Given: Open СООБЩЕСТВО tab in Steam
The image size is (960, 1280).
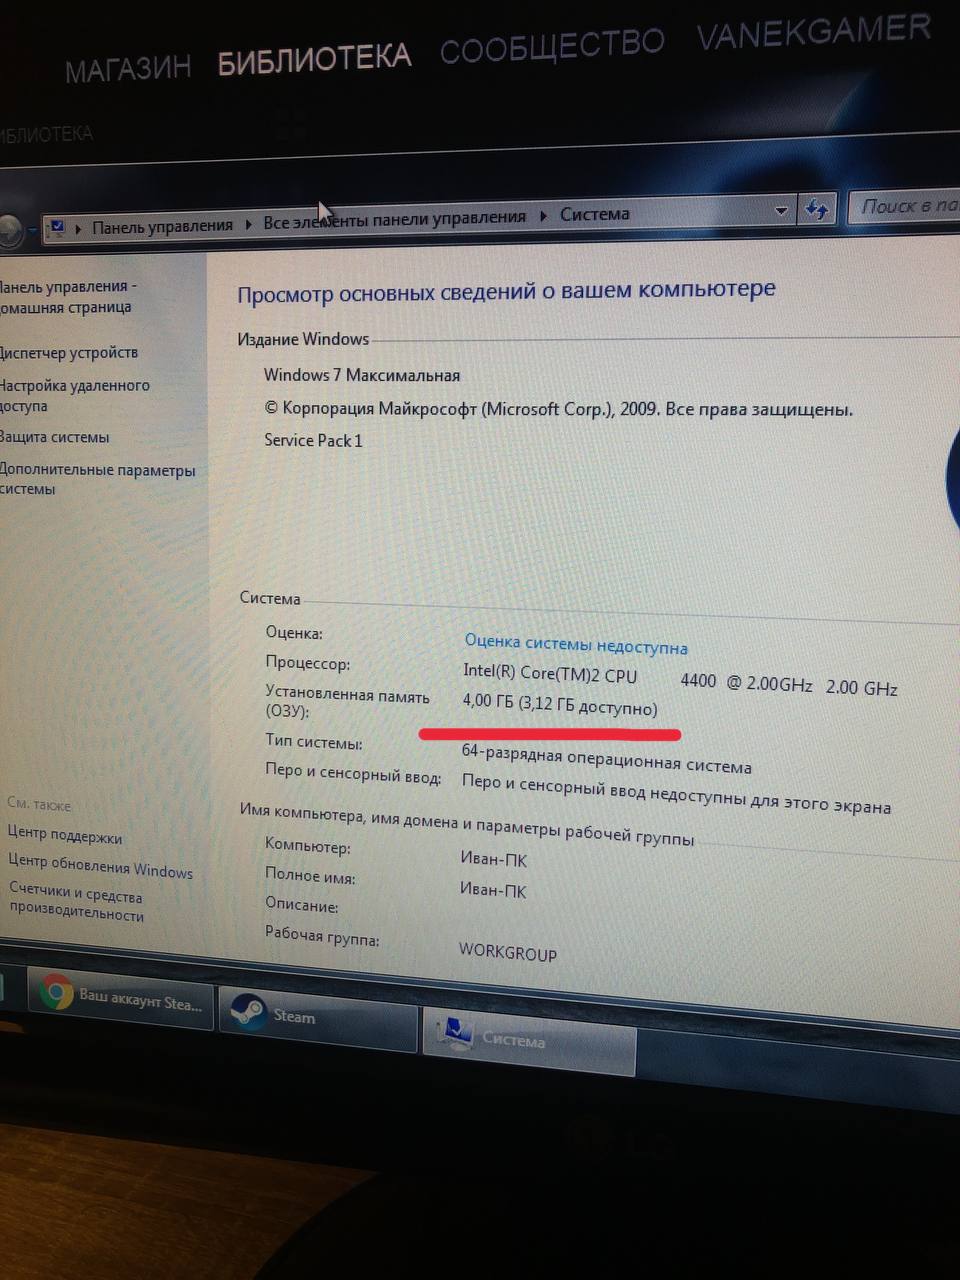Looking at the screenshot, I should pos(552,44).
